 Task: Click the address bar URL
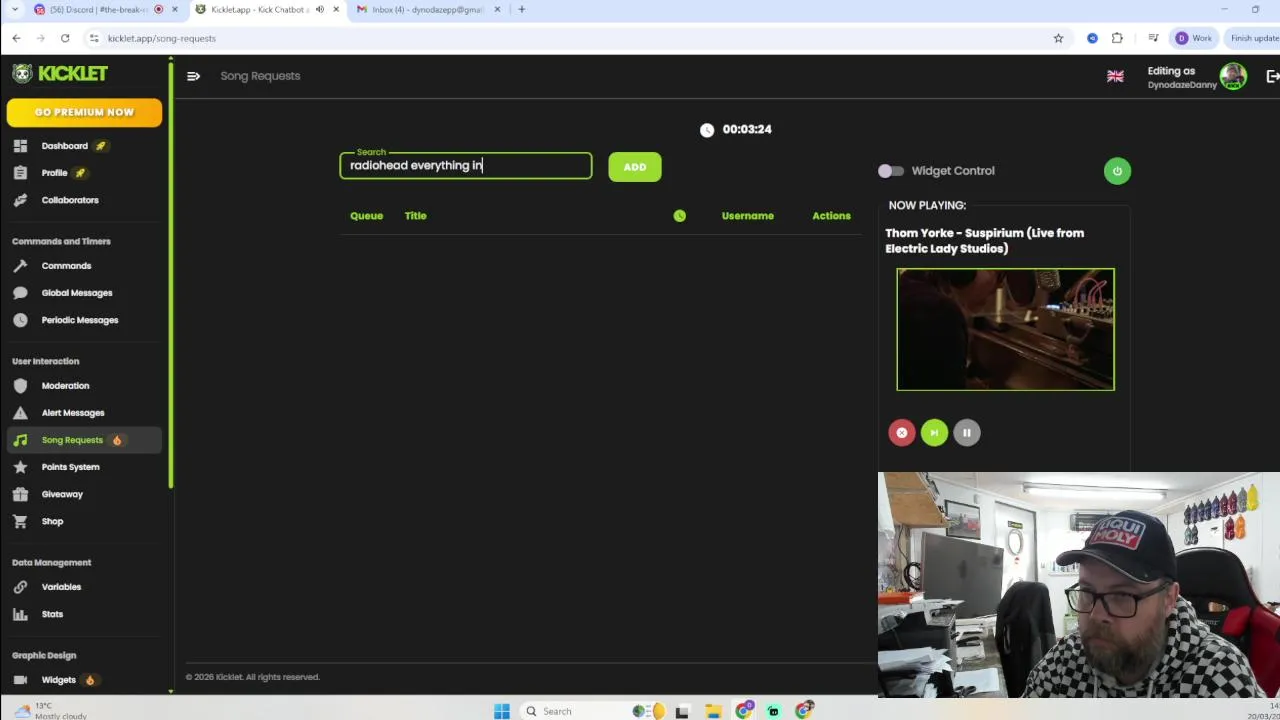point(162,38)
